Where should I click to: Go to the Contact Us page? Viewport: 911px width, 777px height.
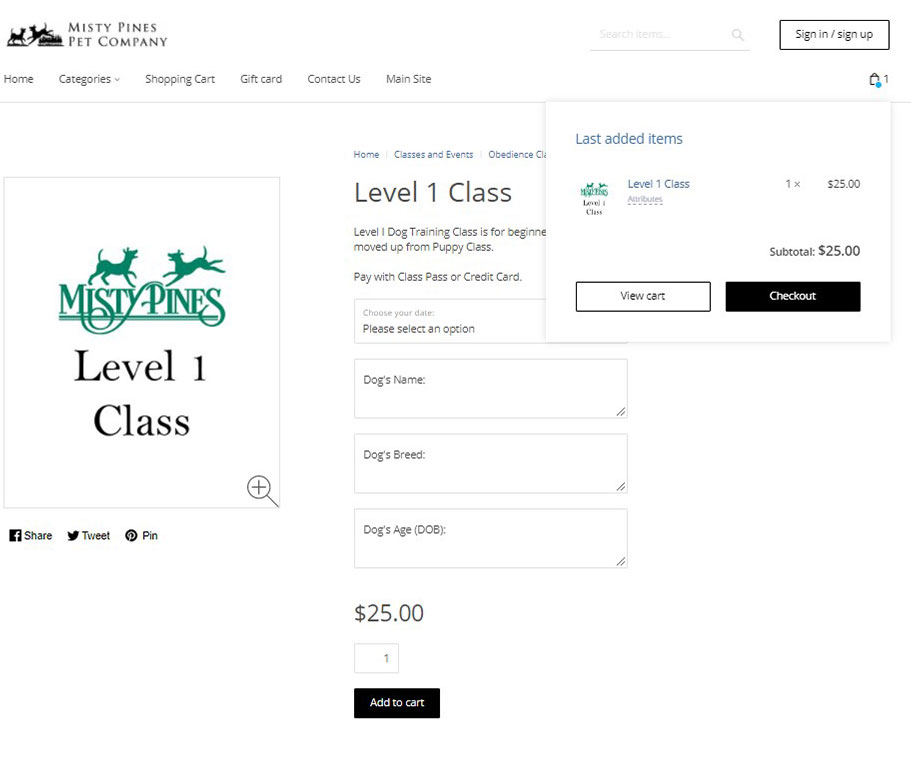tap(333, 79)
